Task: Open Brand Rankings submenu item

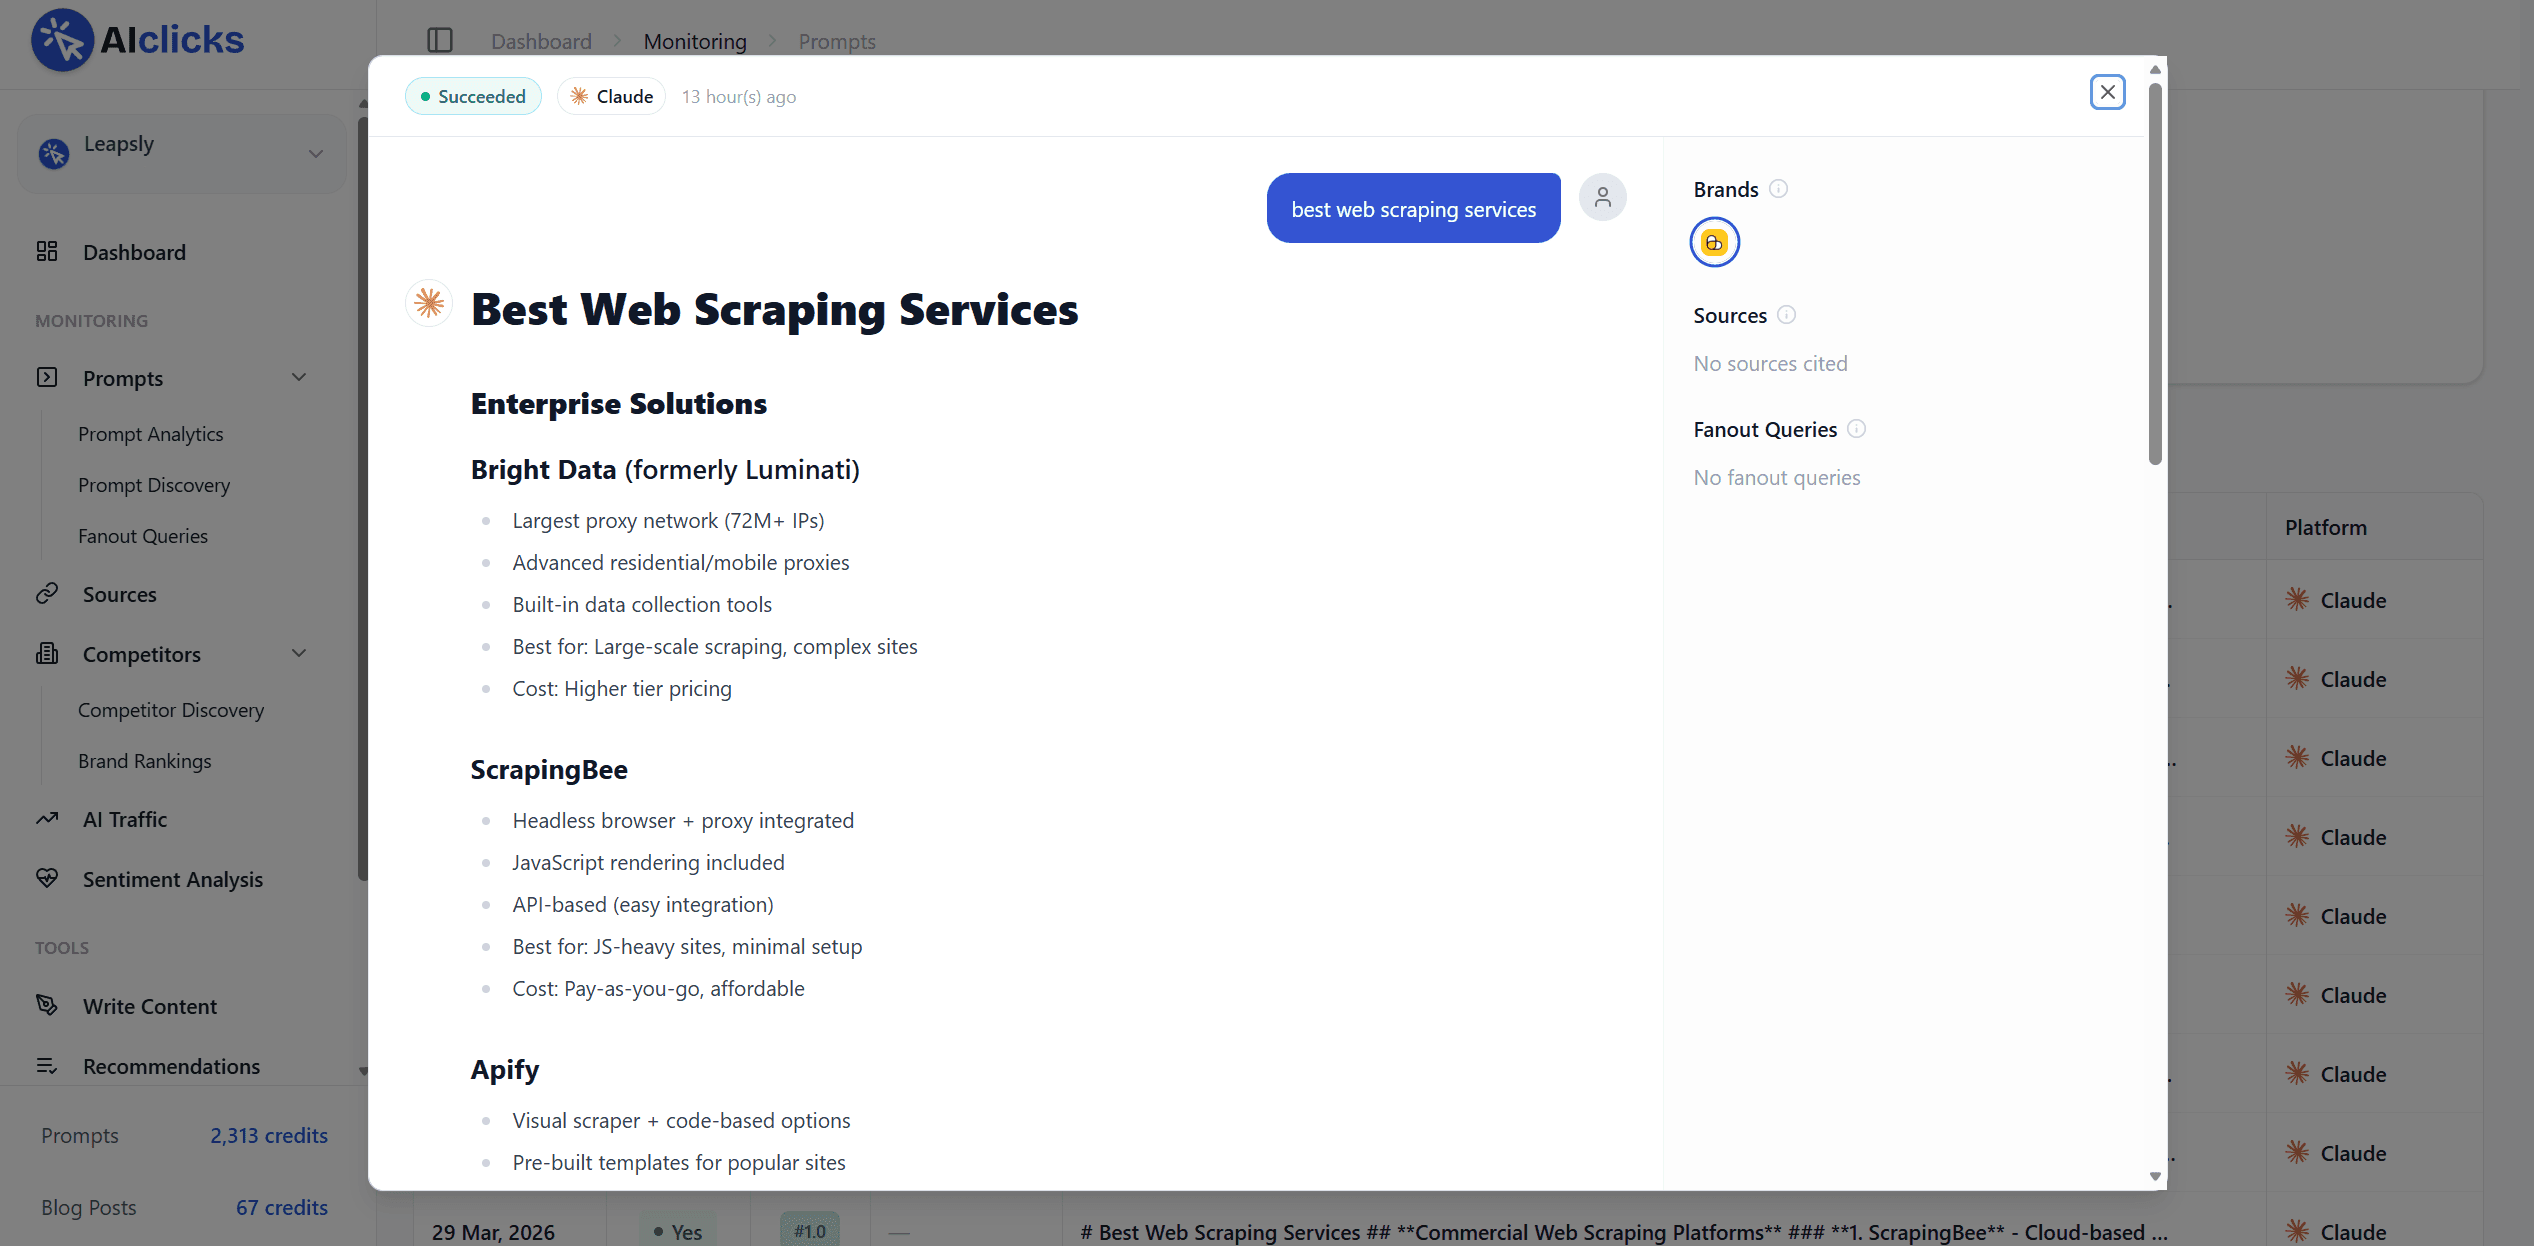Action: pos(144,761)
